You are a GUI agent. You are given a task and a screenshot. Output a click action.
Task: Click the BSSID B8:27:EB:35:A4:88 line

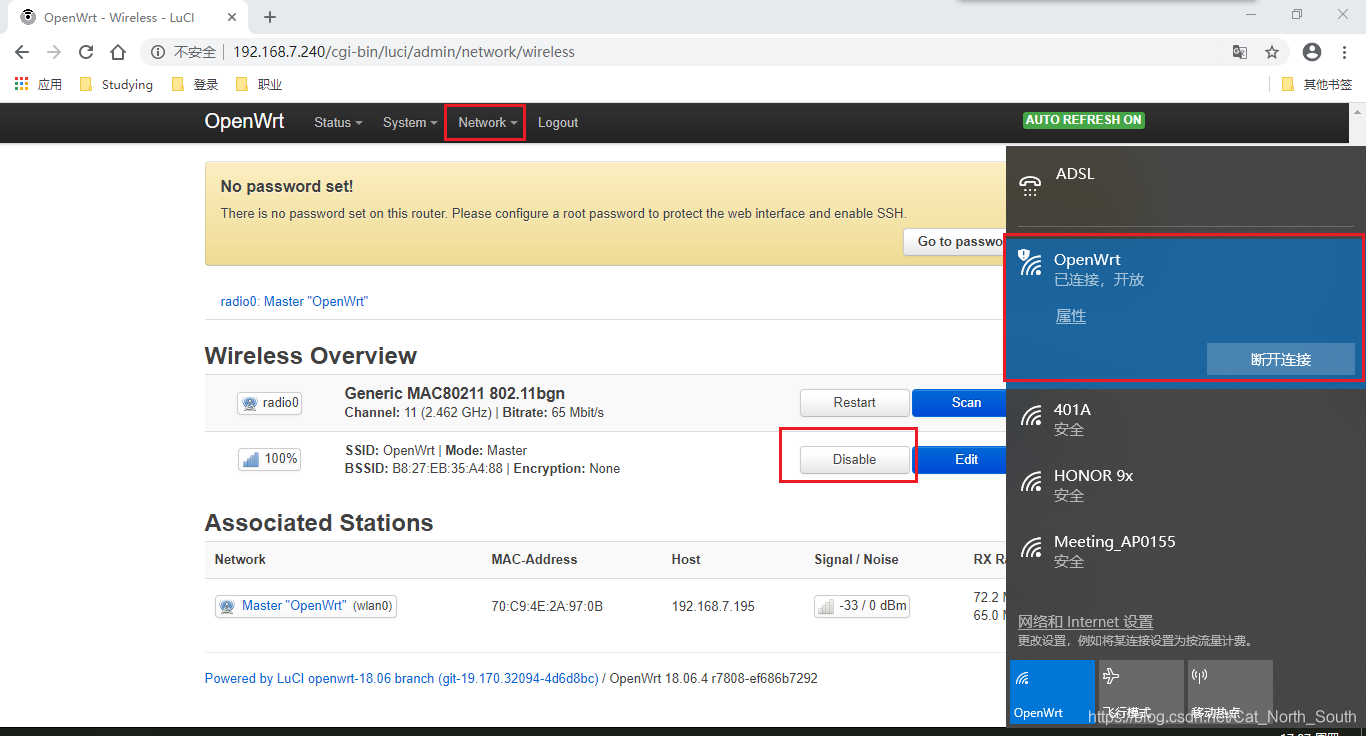tap(482, 468)
